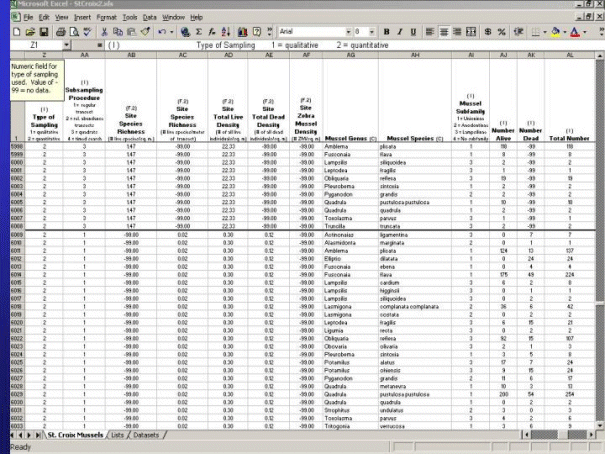Open the Data menu

pos(149,17)
